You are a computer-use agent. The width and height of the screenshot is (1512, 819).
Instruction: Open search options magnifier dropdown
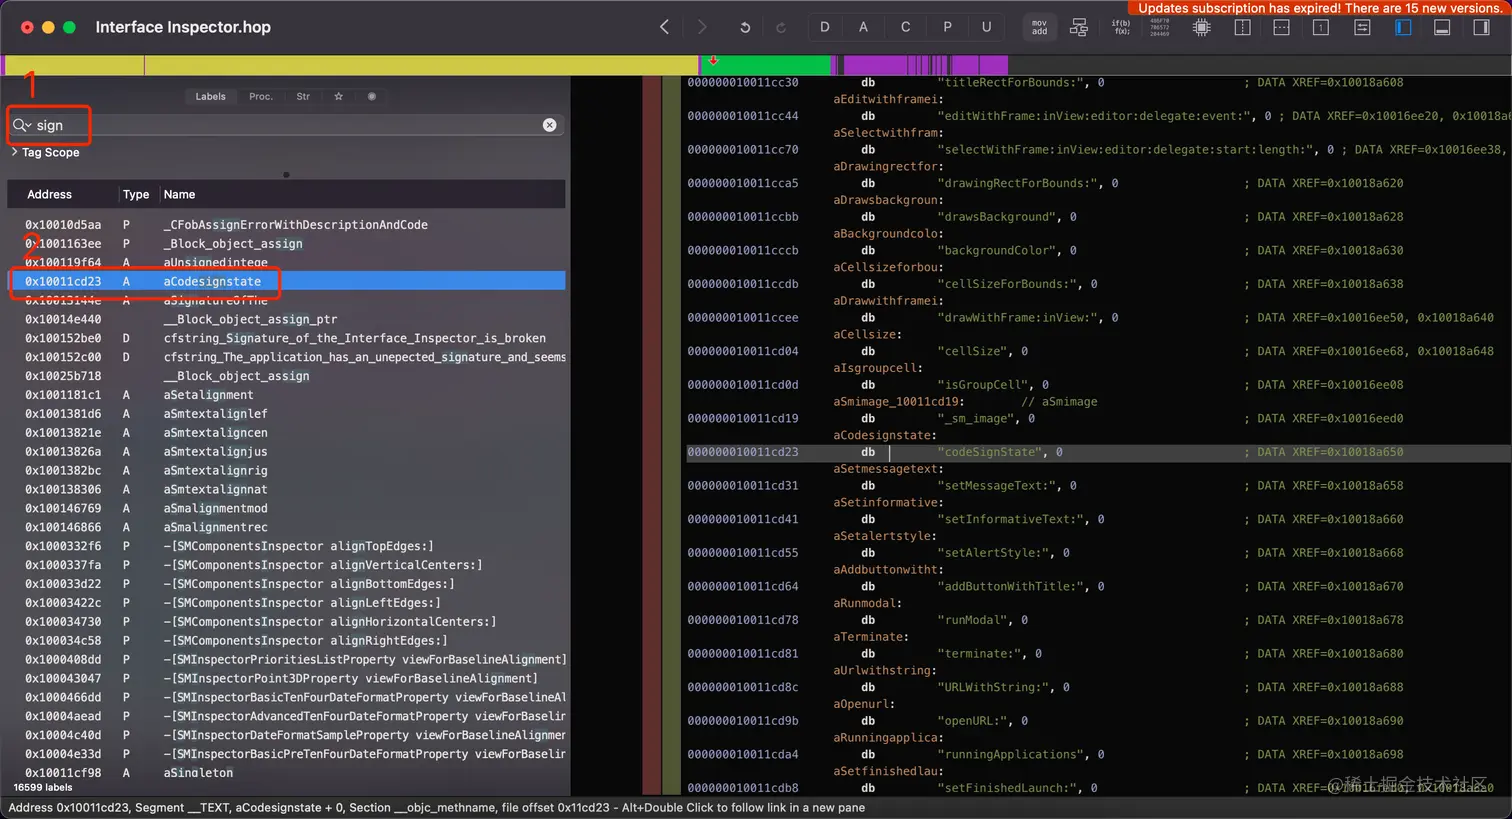coord(21,125)
